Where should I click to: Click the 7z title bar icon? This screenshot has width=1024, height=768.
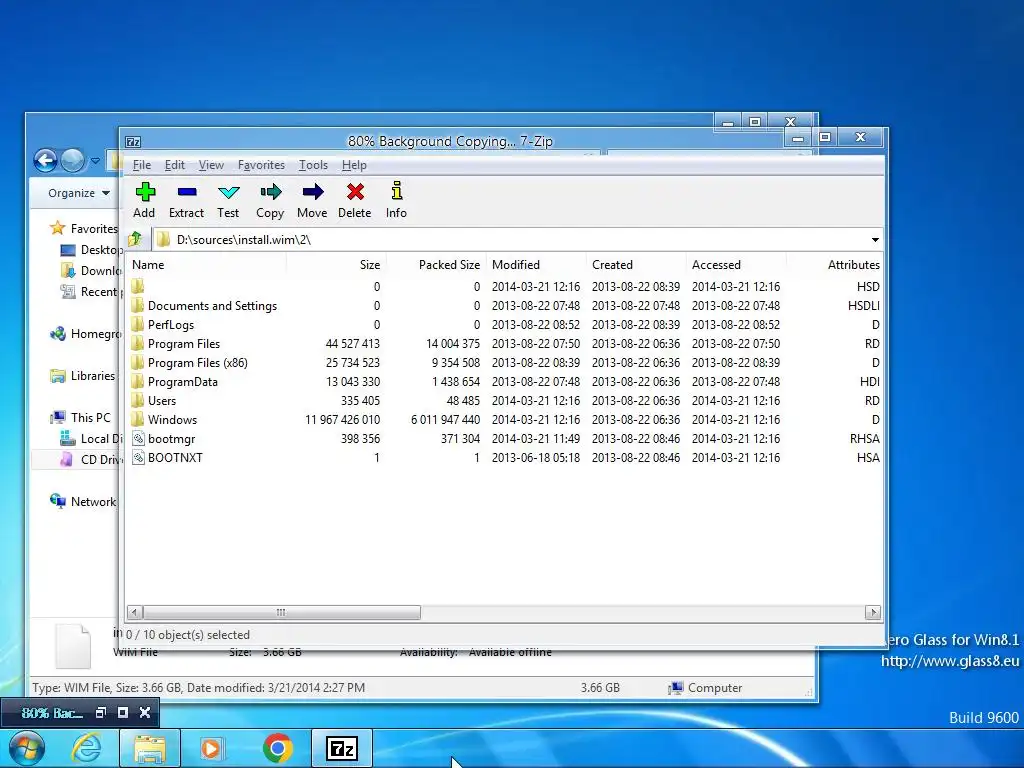point(133,142)
